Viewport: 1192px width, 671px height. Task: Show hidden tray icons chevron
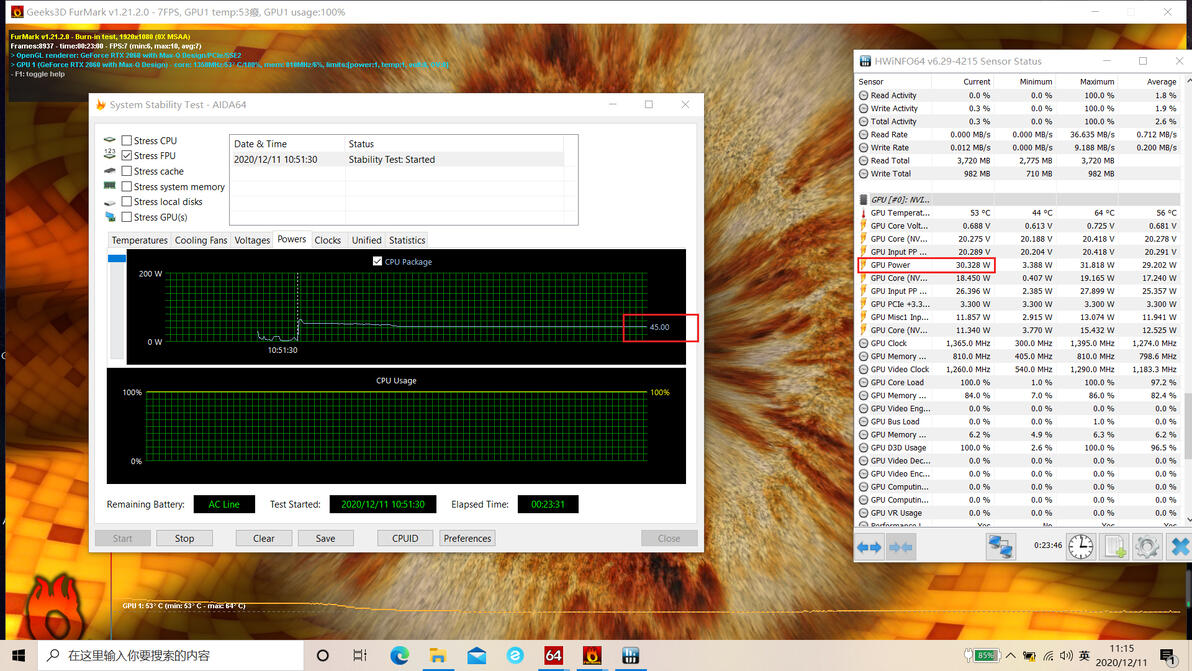[x=1010, y=655]
